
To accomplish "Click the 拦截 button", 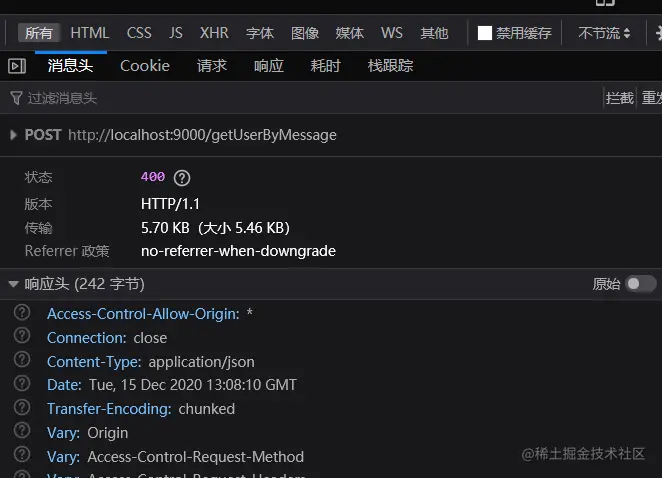I will (619, 98).
